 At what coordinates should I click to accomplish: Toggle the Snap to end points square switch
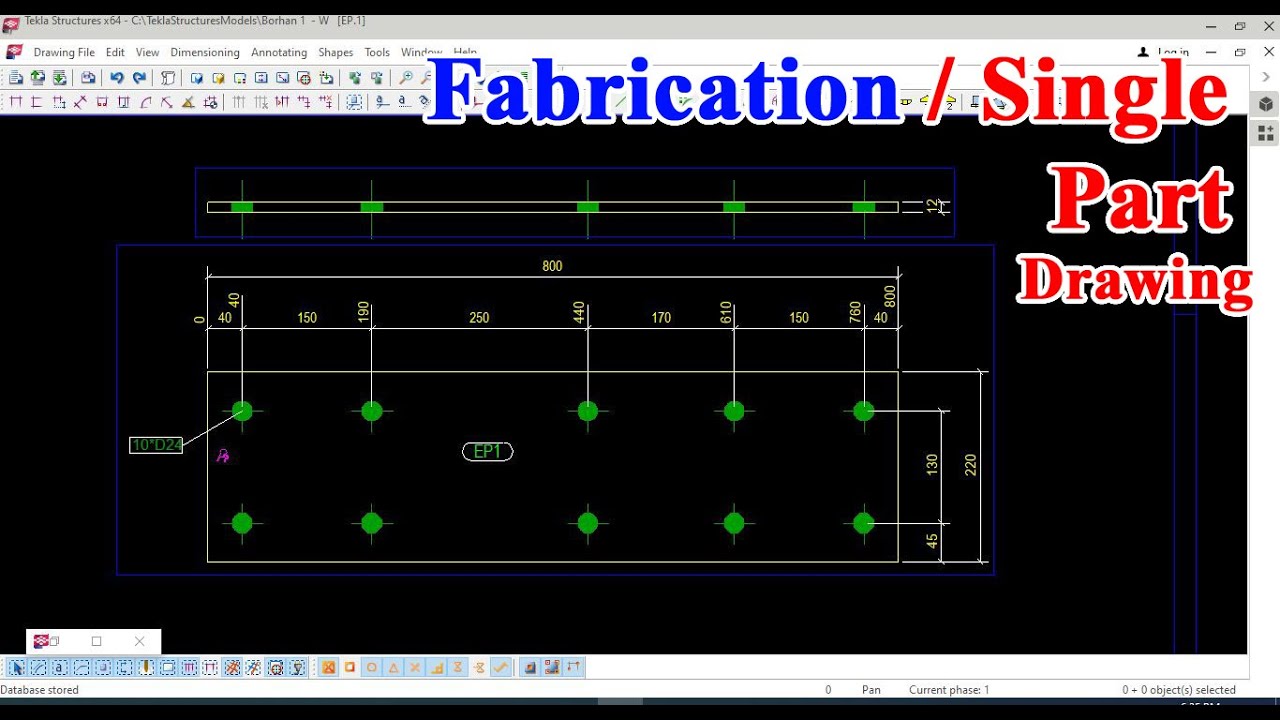click(349, 667)
